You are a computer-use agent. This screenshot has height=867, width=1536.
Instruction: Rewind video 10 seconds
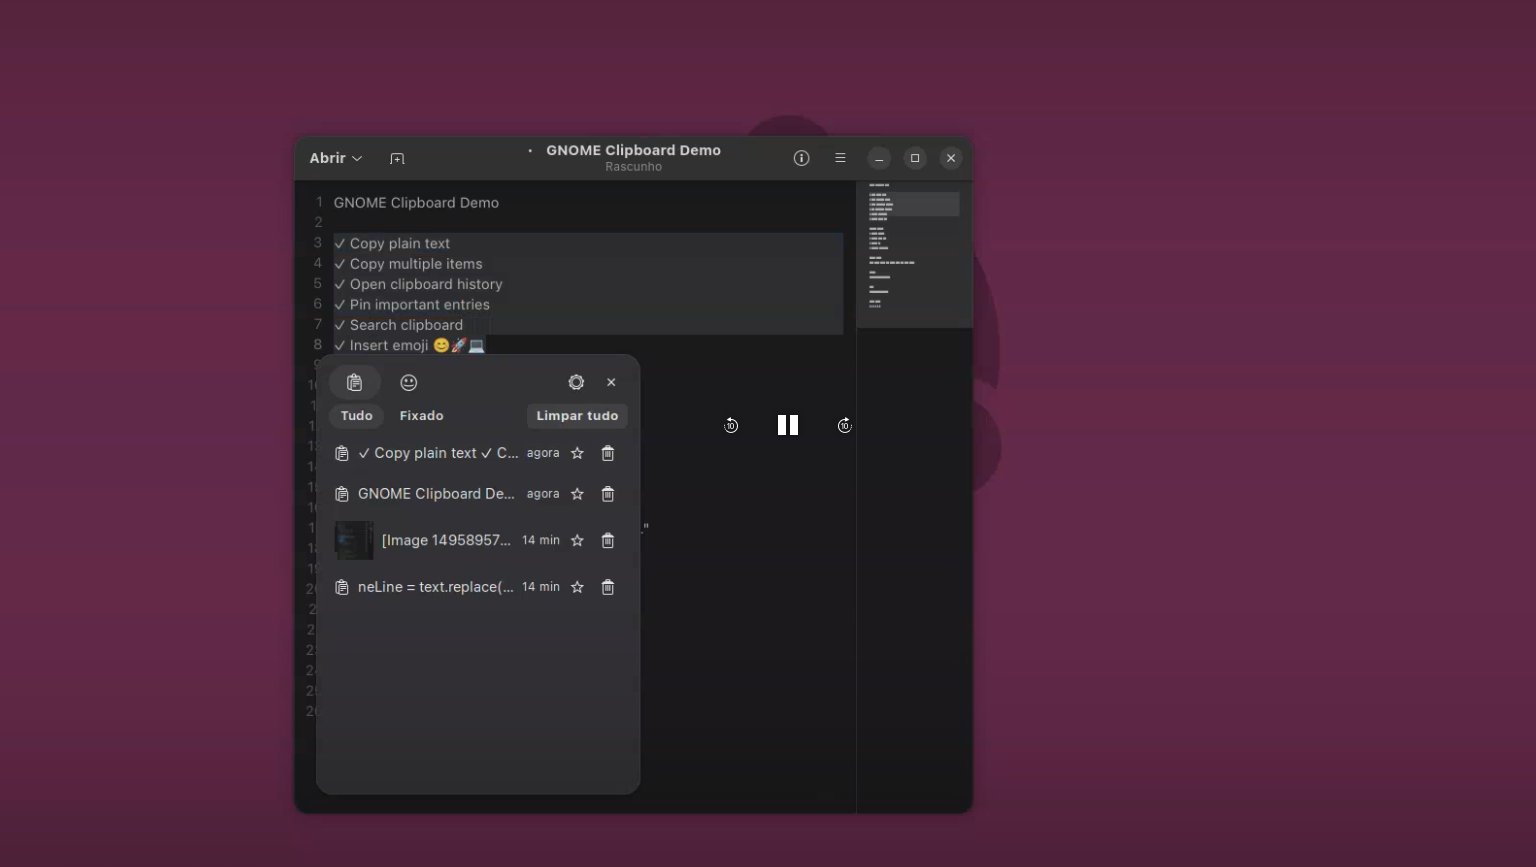click(x=731, y=426)
